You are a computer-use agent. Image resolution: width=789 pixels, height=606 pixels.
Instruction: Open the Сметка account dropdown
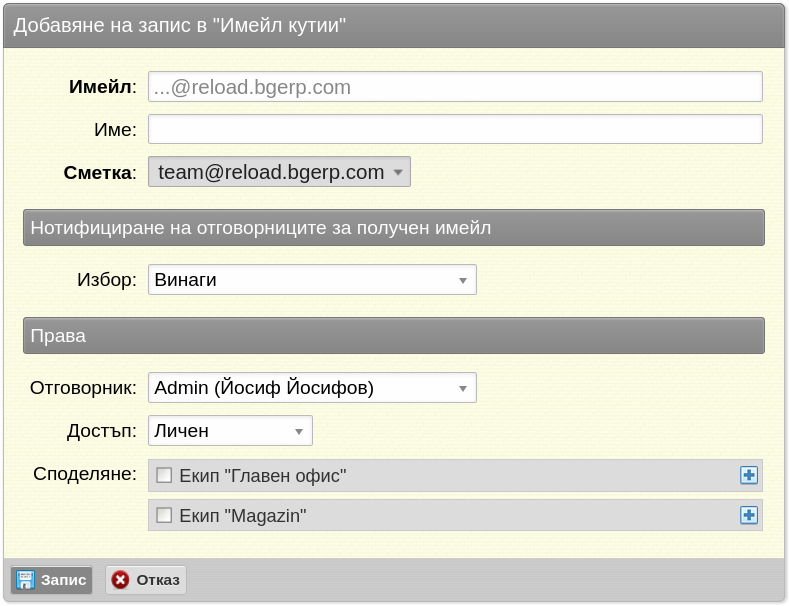click(279, 172)
